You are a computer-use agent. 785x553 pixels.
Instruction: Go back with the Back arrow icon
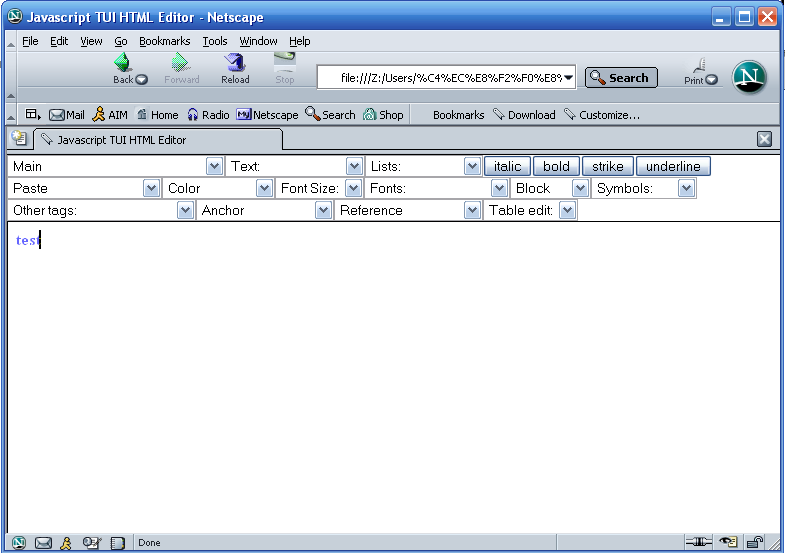122,63
